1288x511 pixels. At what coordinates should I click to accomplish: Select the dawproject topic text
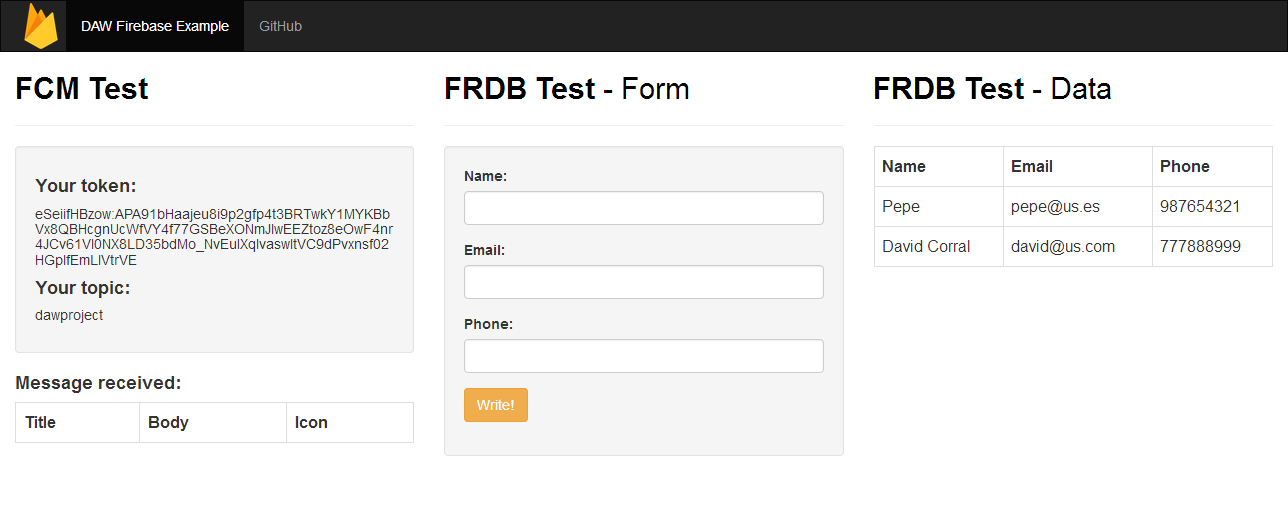(x=69, y=315)
